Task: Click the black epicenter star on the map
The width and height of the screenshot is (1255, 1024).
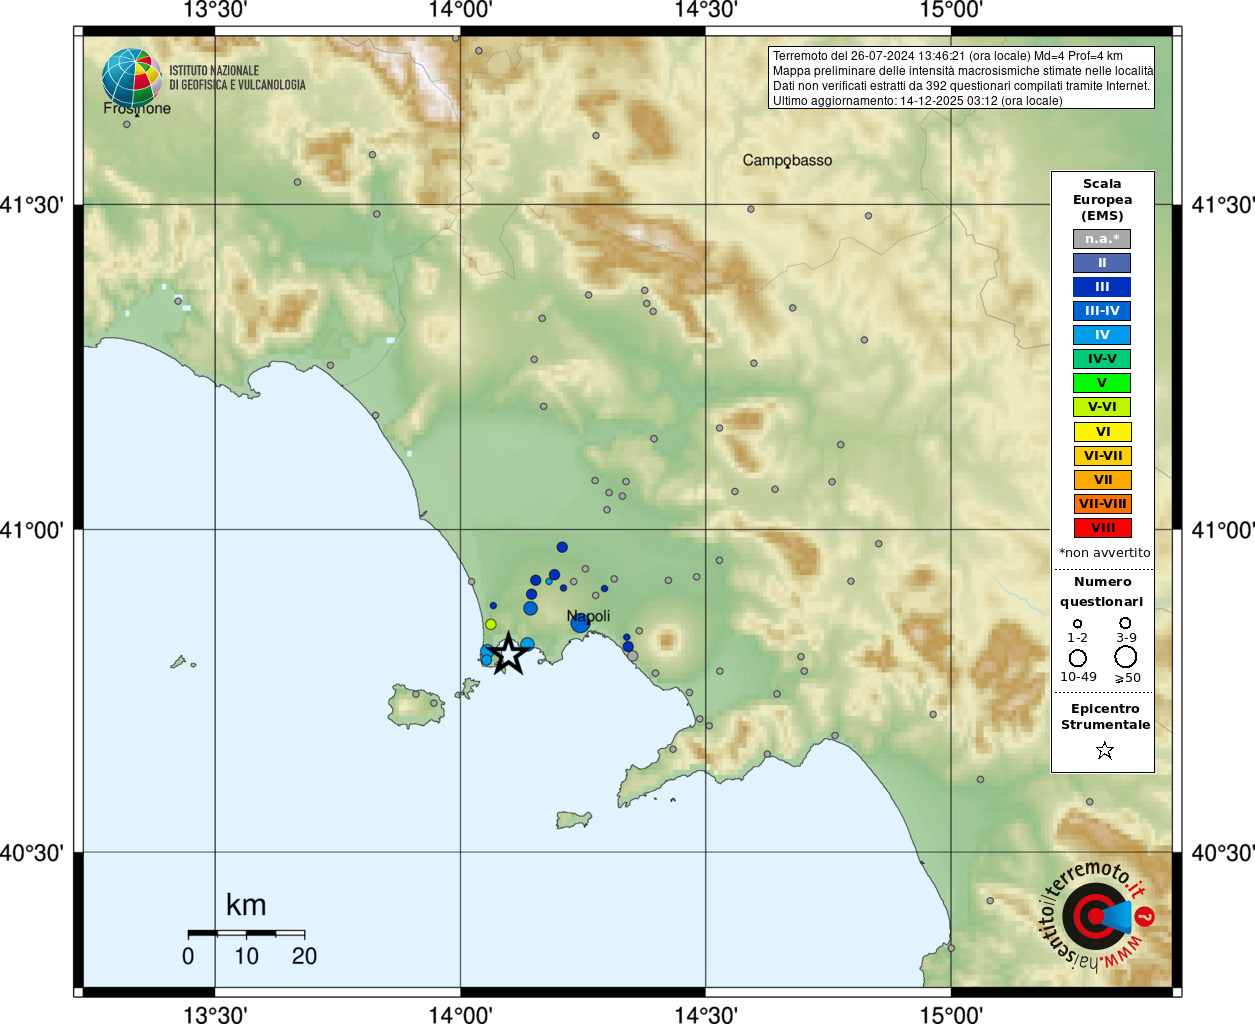Action: coord(508,654)
